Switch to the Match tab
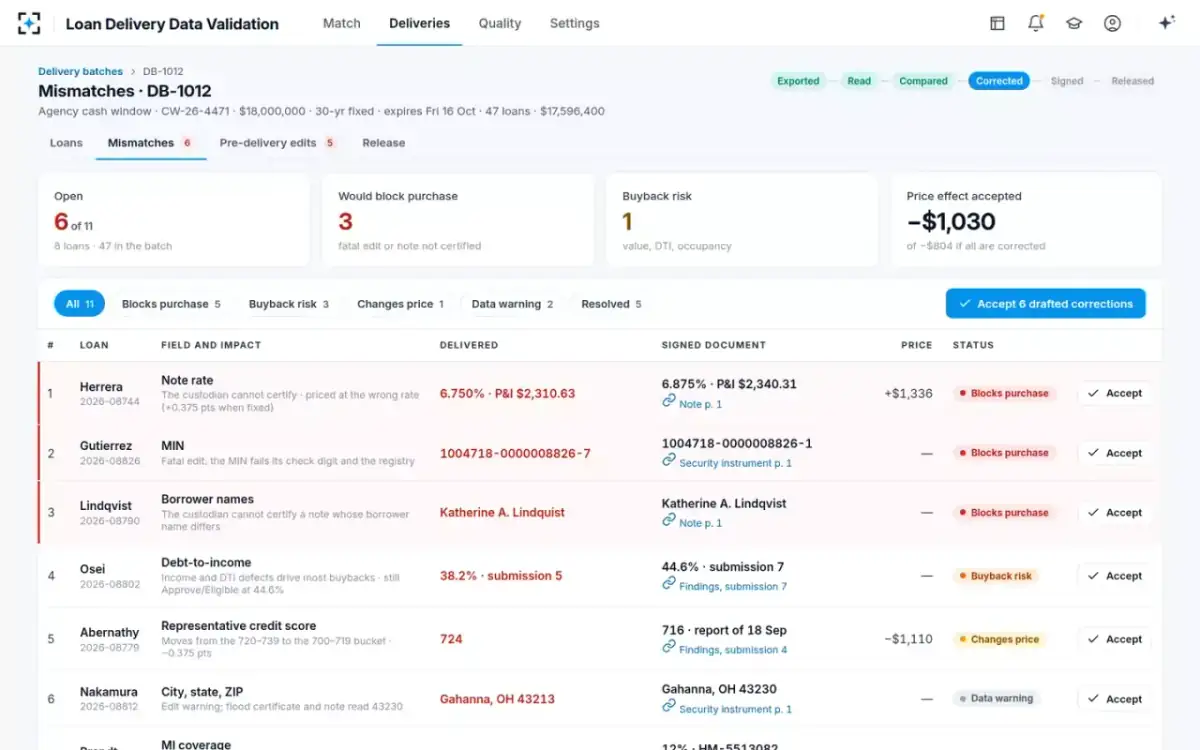1200x750 pixels. point(341,23)
